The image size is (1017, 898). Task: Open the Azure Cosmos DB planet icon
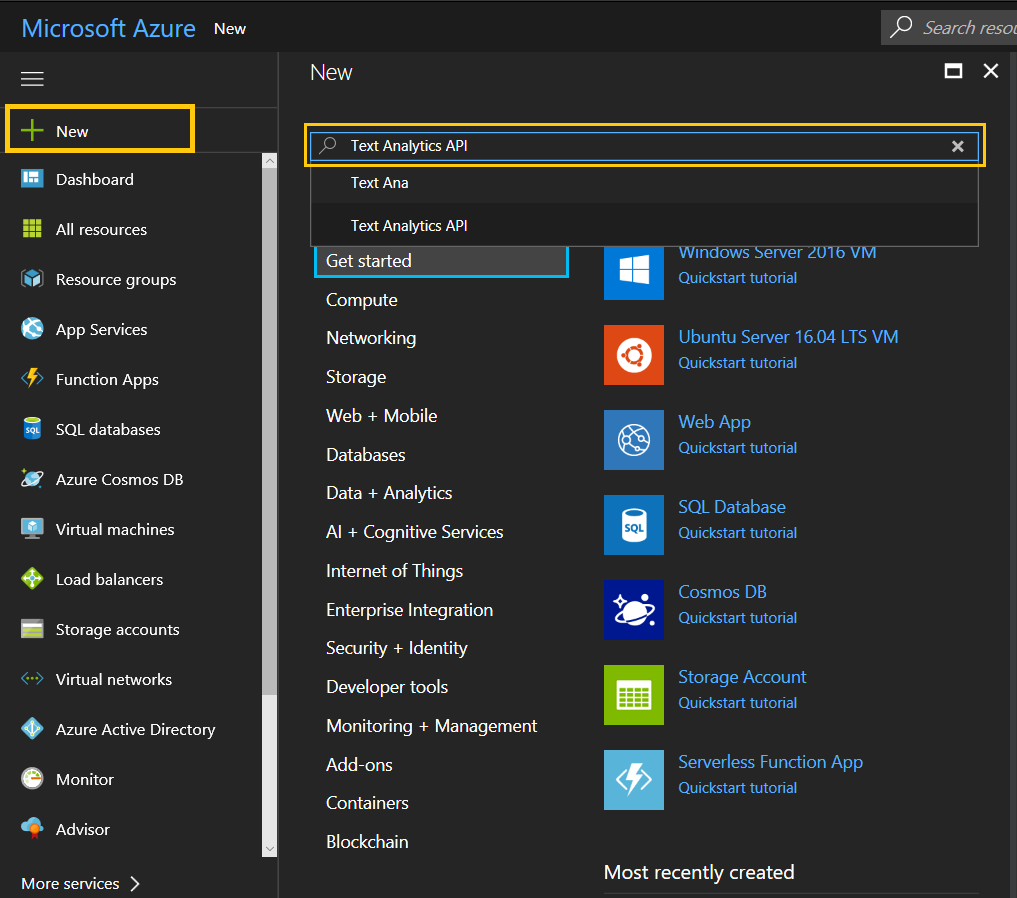pyautogui.click(x=32, y=479)
